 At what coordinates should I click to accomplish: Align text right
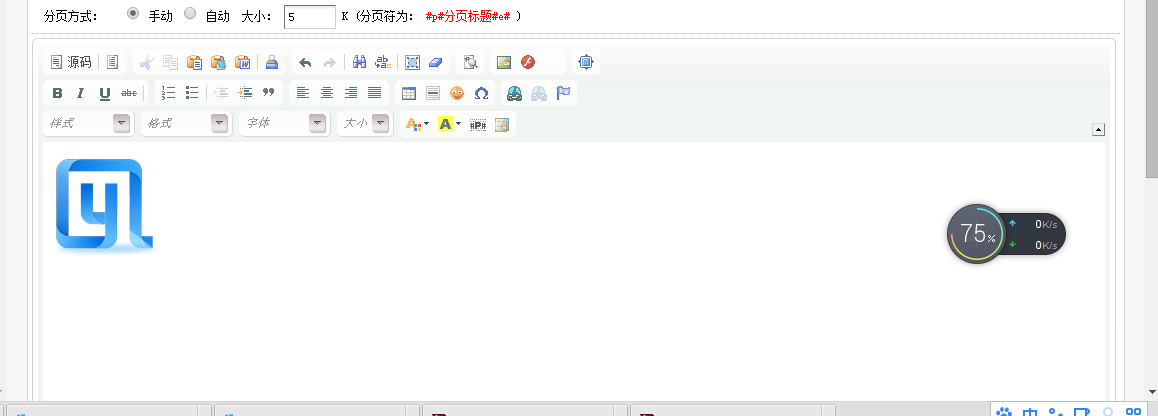(x=351, y=93)
